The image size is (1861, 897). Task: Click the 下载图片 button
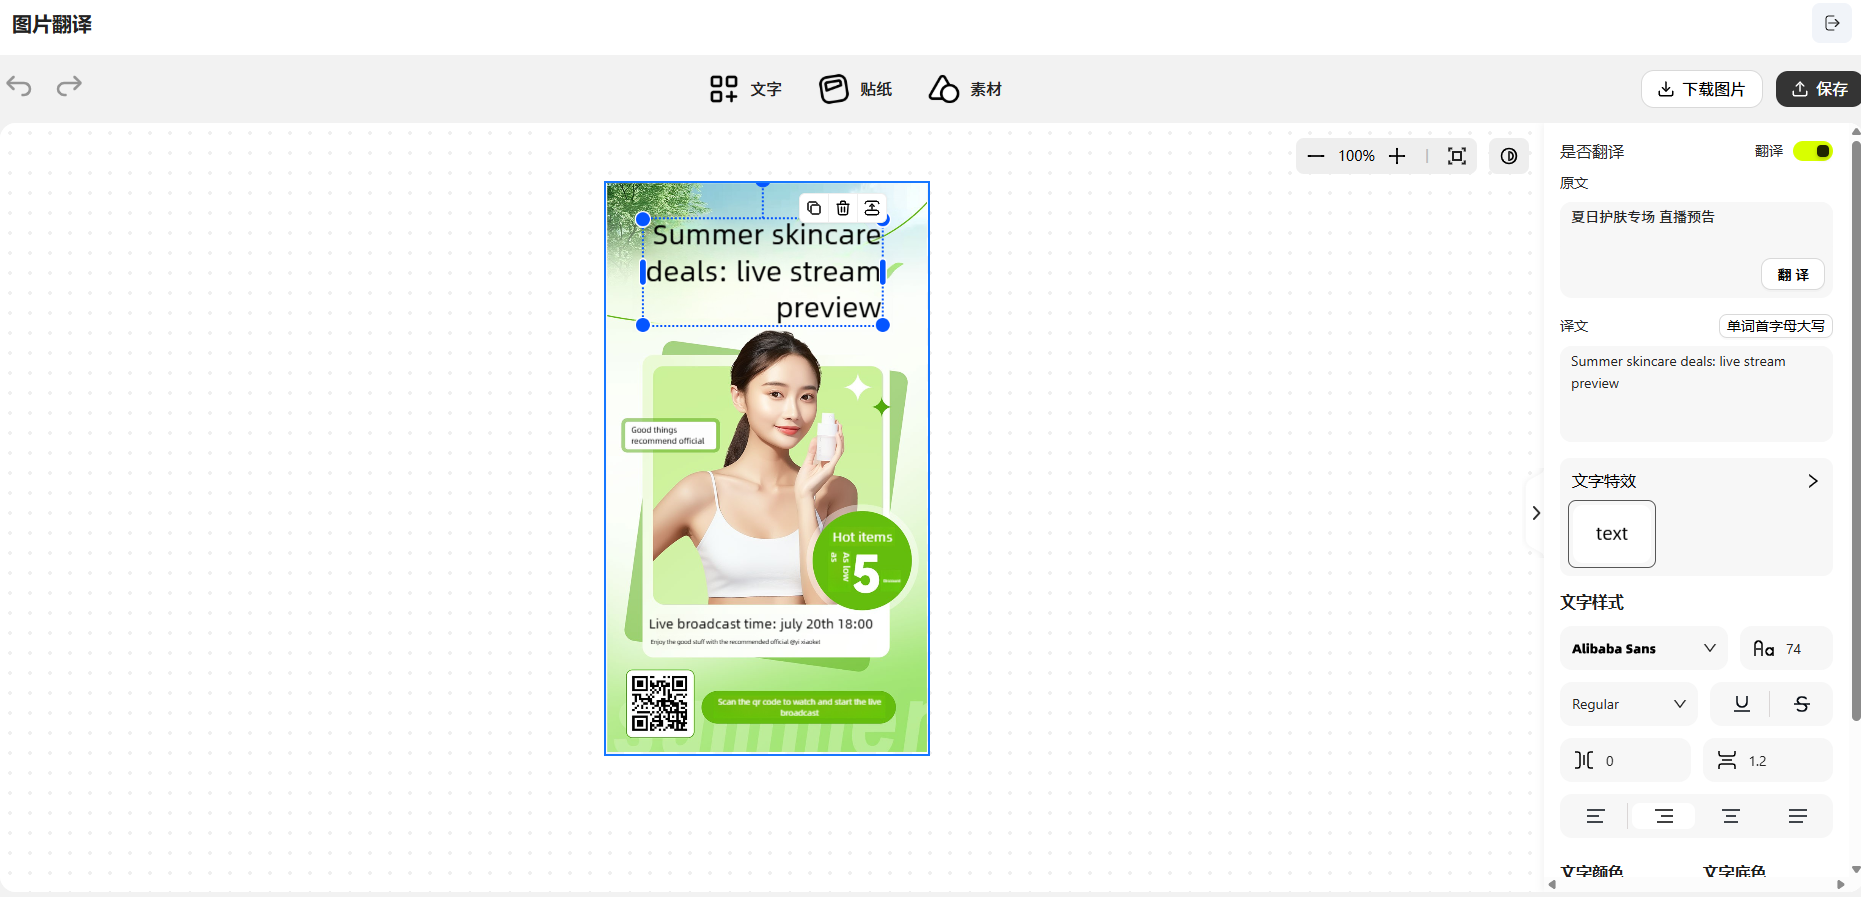[1701, 89]
